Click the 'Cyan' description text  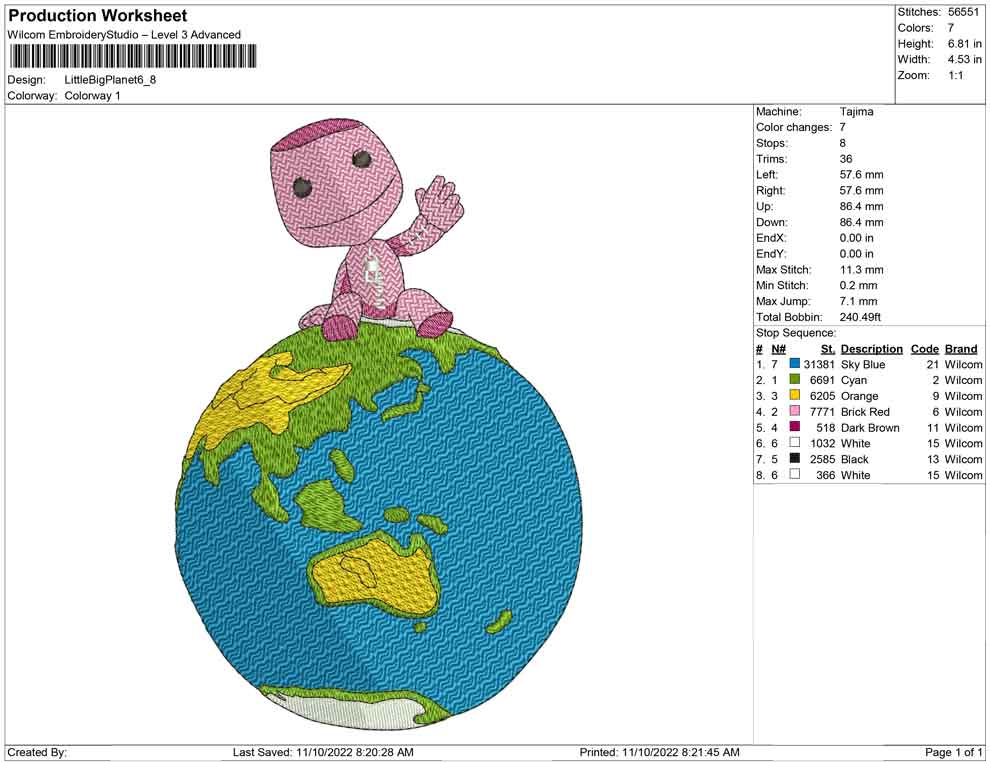click(x=854, y=380)
